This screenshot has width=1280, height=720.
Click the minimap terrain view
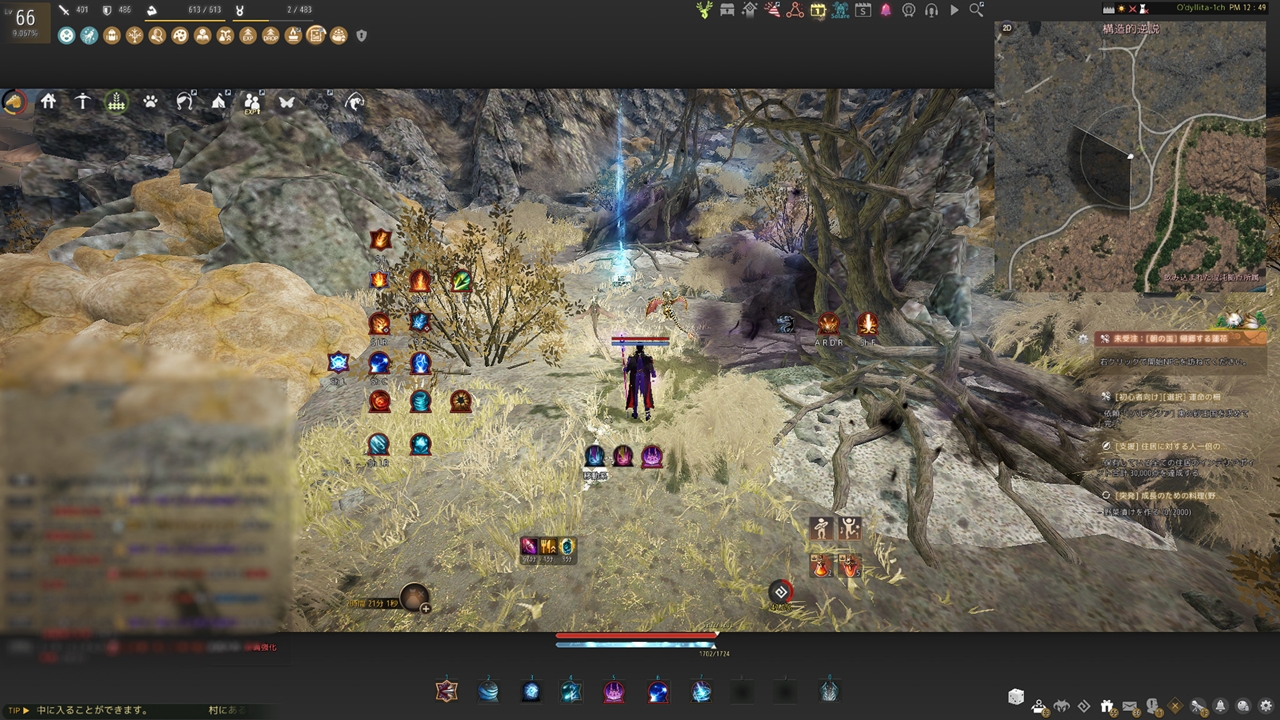1130,157
